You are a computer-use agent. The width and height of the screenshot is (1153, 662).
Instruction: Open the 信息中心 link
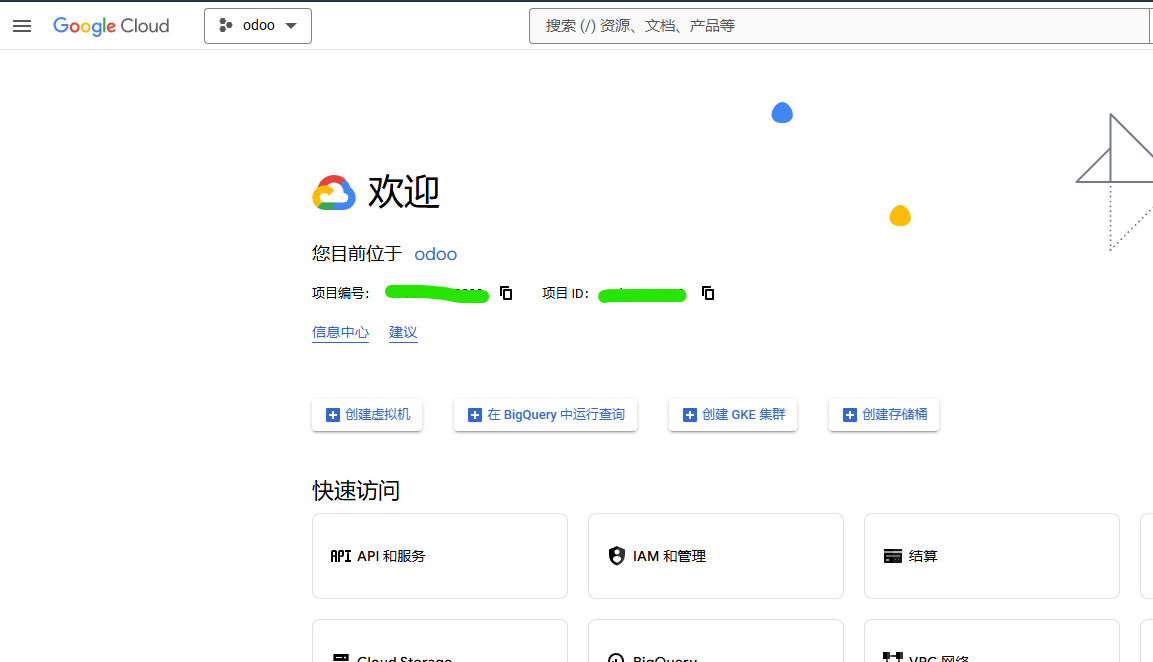click(x=340, y=332)
